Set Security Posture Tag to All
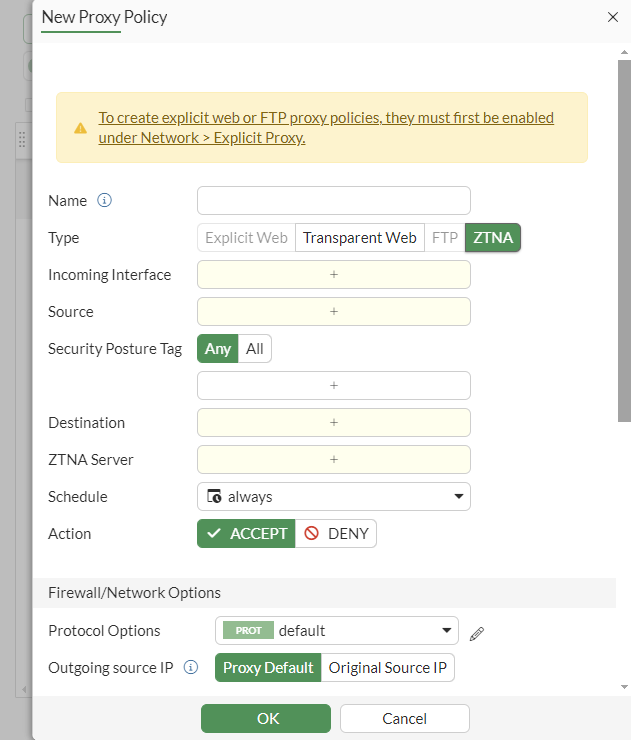 pyautogui.click(x=255, y=349)
